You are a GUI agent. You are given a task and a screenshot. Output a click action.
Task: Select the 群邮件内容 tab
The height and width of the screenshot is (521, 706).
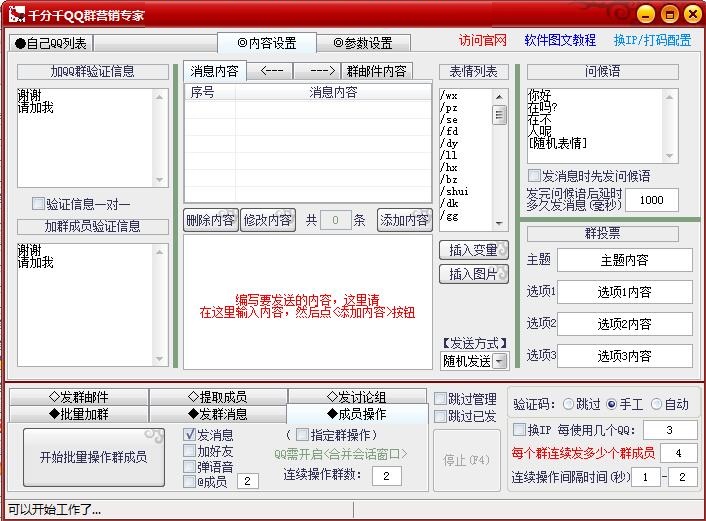click(x=377, y=71)
